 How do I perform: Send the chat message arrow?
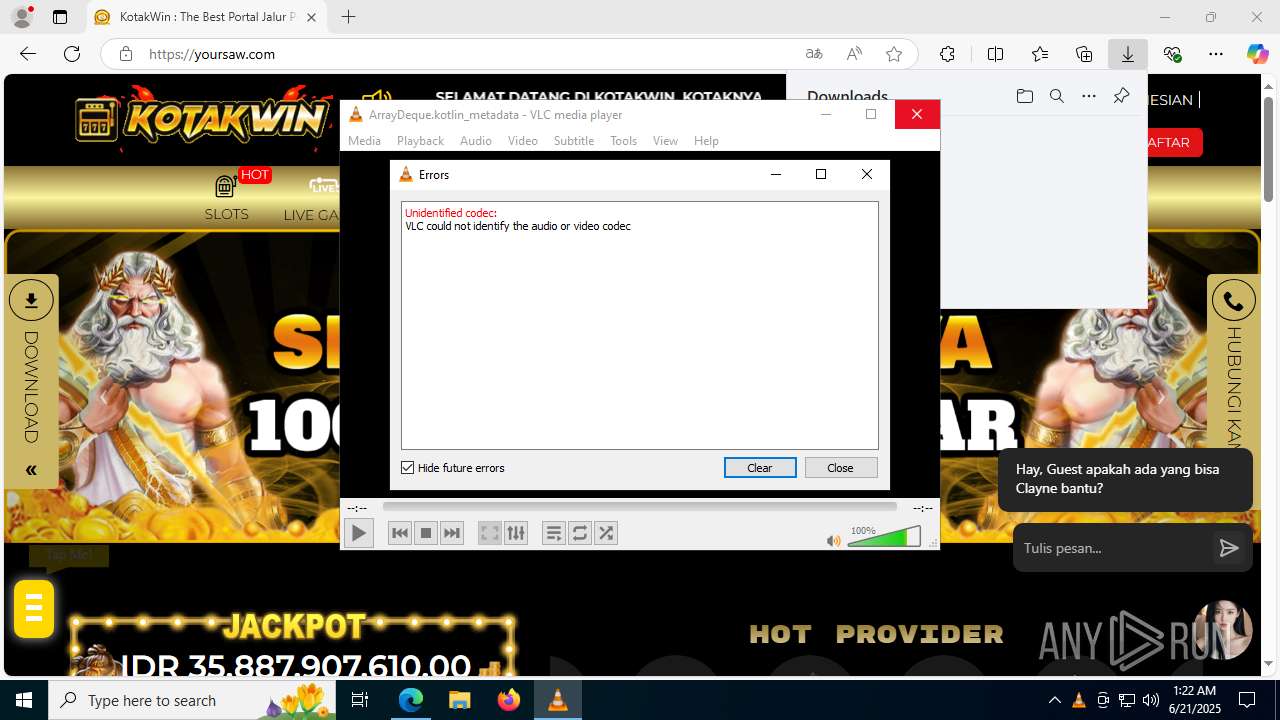pyautogui.click(x=1229, y=548)
